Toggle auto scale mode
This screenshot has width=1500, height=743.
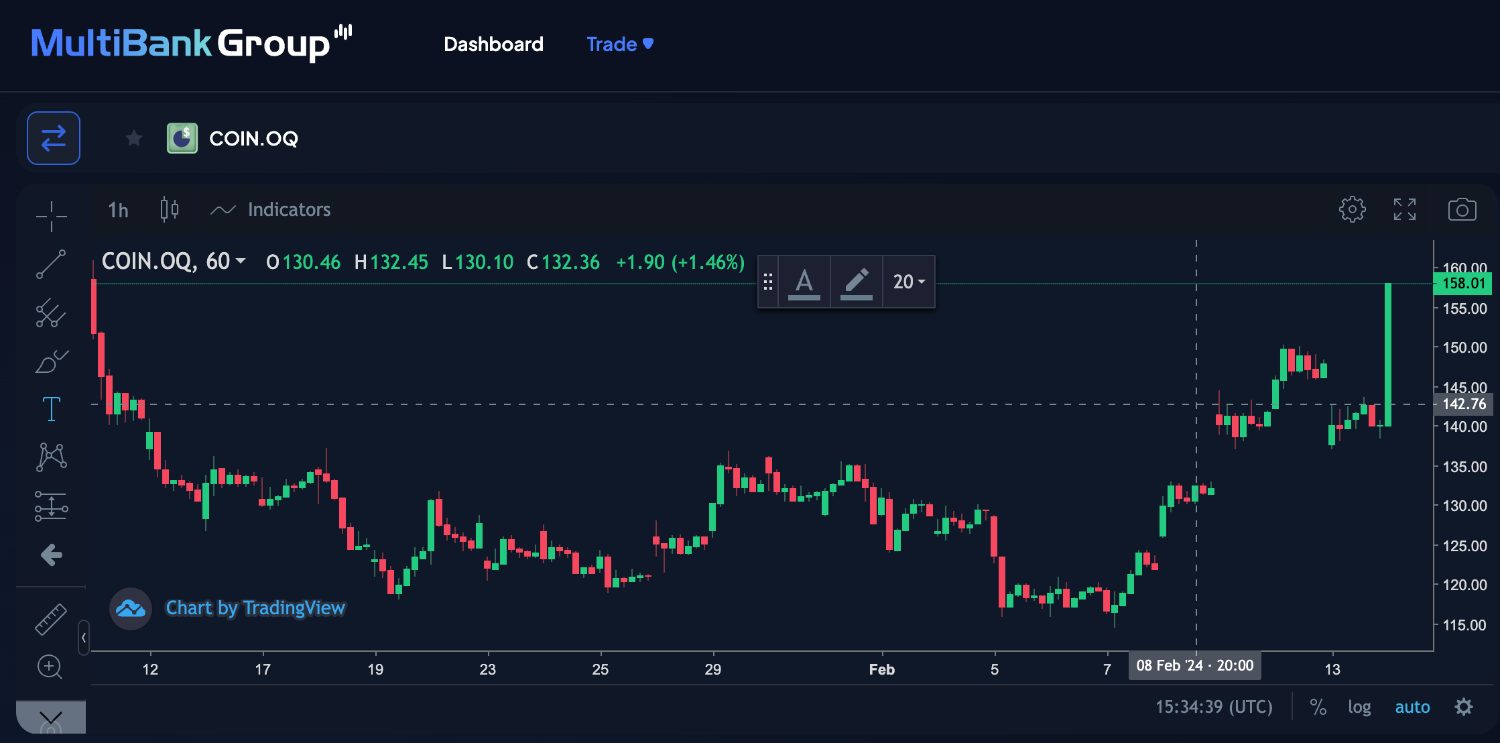(1412, 707)
